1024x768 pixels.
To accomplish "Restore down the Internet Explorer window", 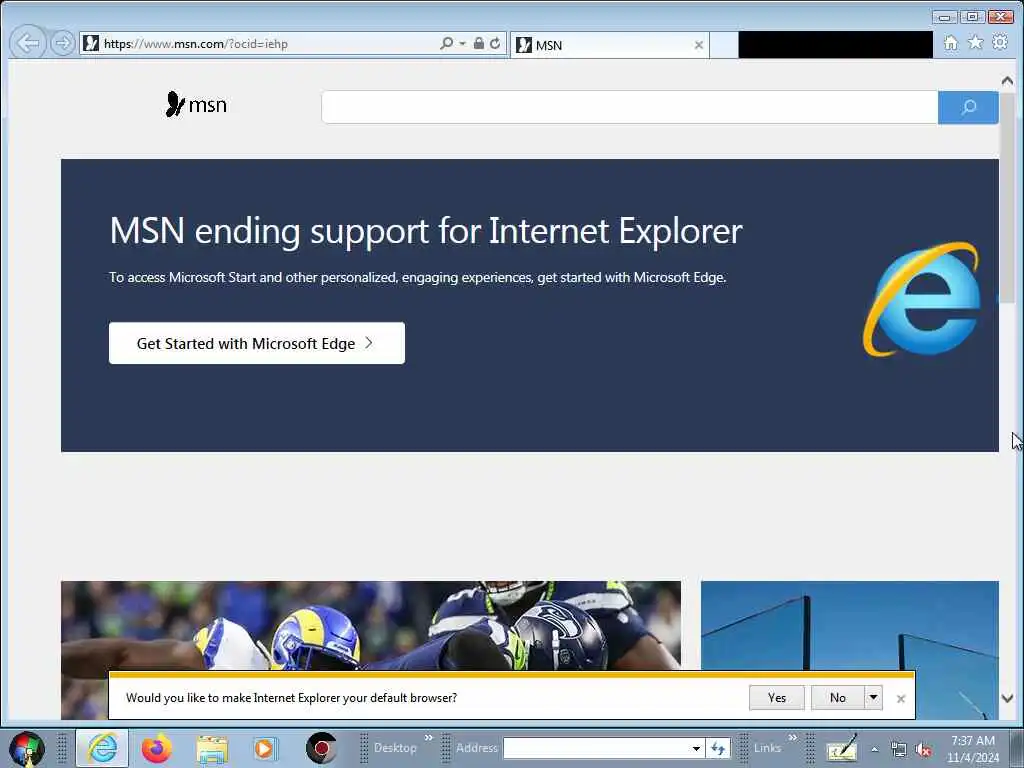I will tap(972, 17).
